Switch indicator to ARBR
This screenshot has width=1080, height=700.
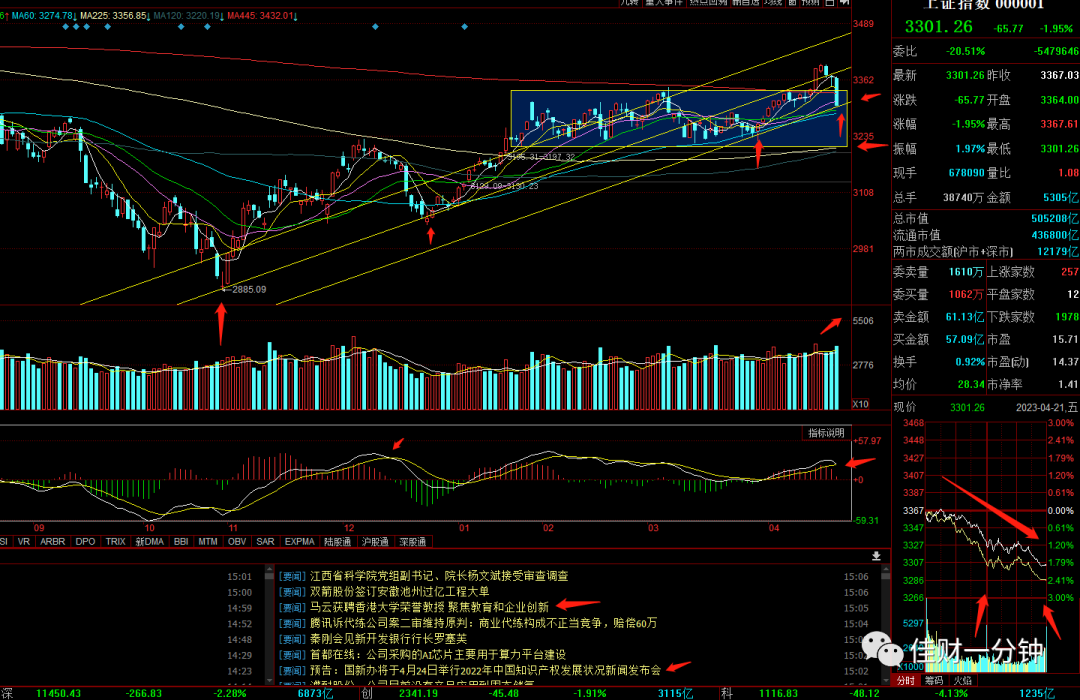(x=52, y=542)
